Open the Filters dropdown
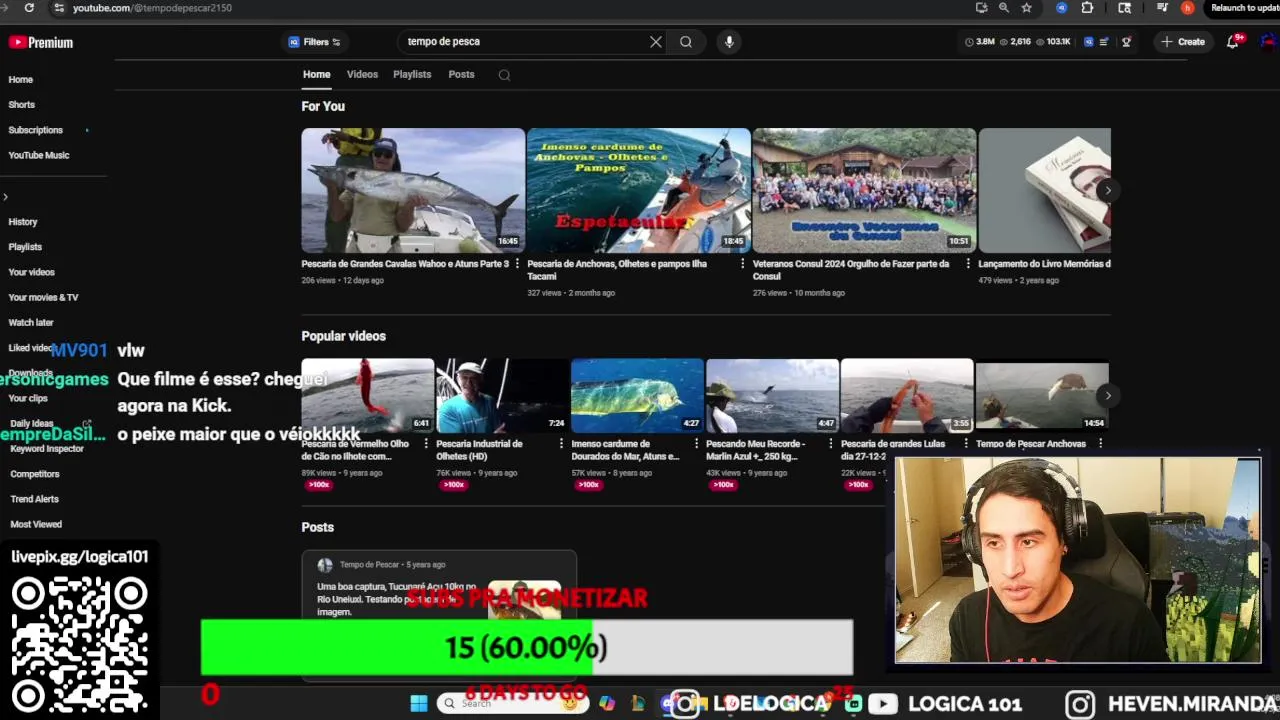1280x720 pixels. [x=315, y=42]
